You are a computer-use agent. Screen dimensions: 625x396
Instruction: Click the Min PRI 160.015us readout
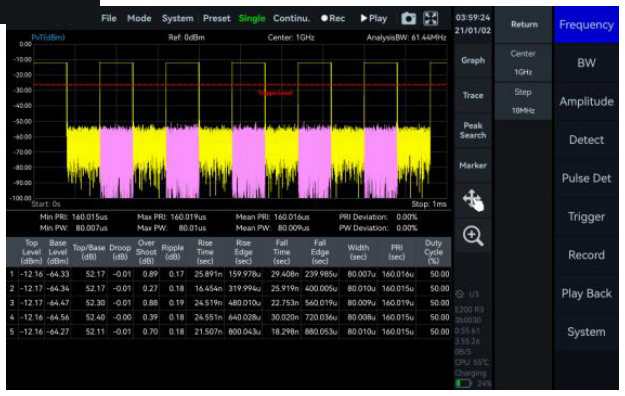pyautogui.click(x=74, y=217)
